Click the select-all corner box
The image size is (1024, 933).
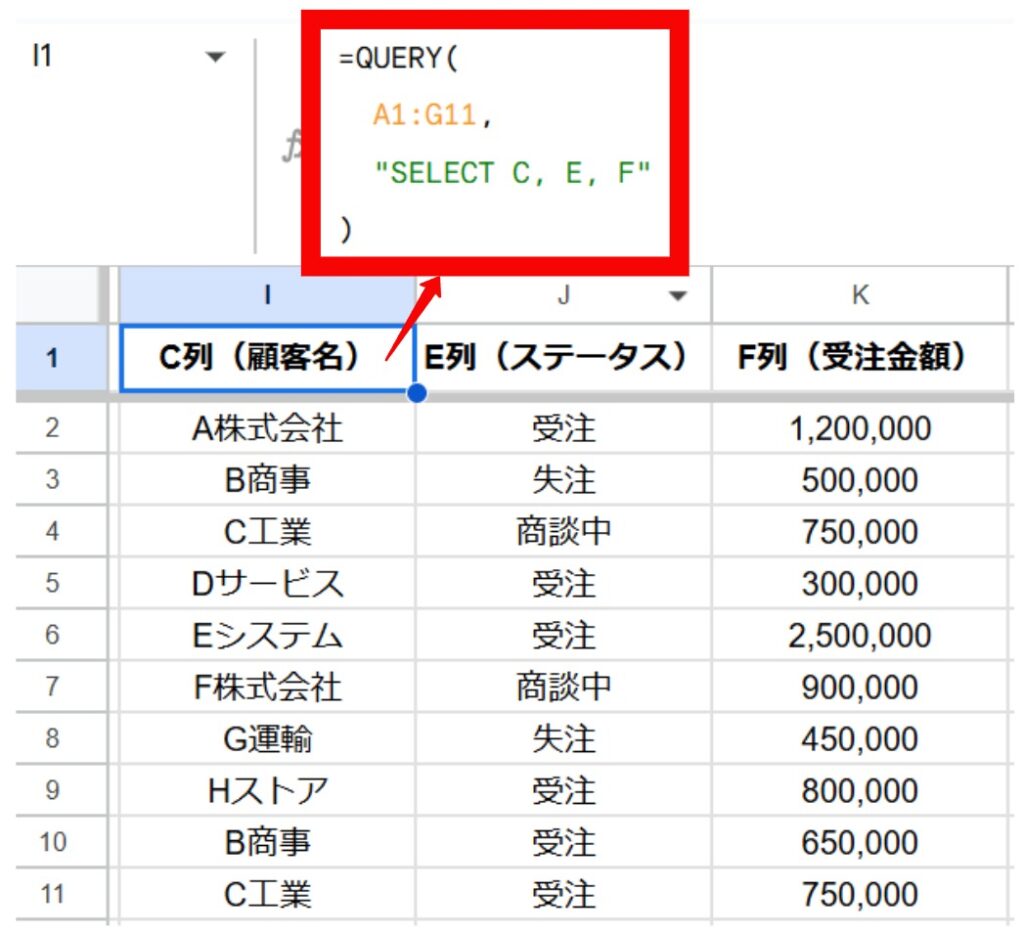57,295
